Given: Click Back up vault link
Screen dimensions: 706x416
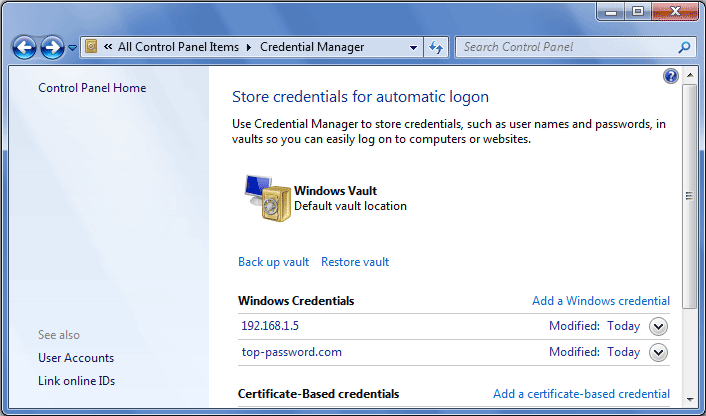Looking at the screenshot, I should [273, 262].
